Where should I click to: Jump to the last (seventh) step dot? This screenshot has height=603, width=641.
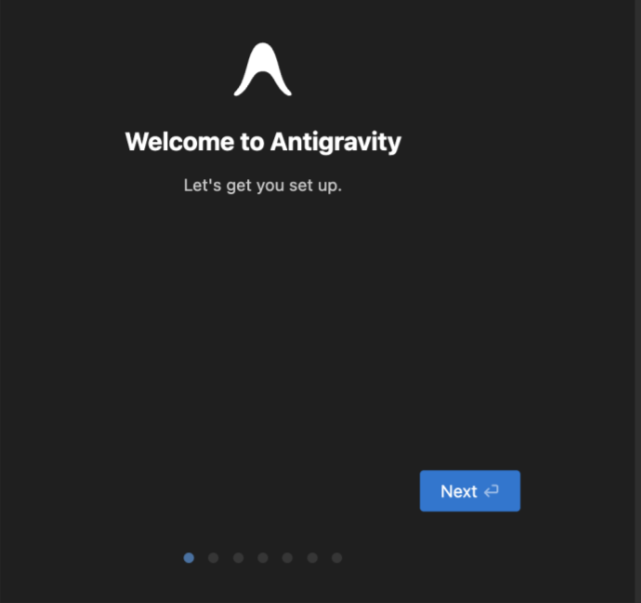tap(337, 558)
